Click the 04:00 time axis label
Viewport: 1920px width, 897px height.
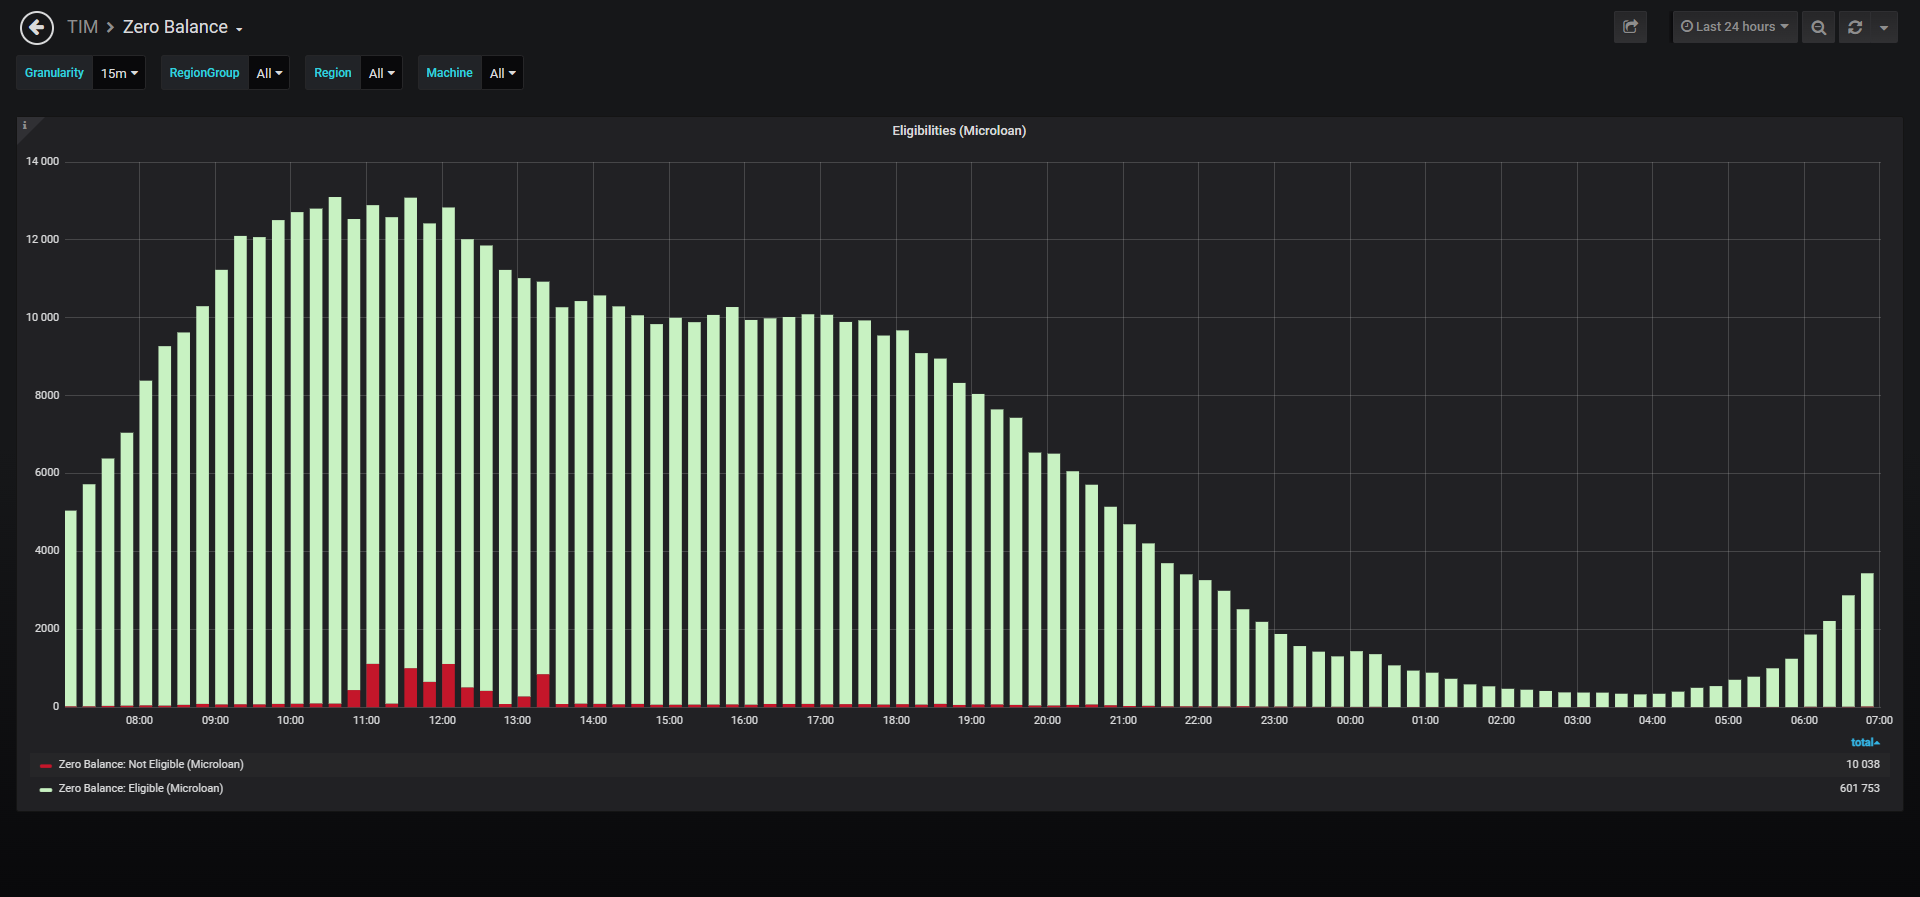pos(1652,720)
